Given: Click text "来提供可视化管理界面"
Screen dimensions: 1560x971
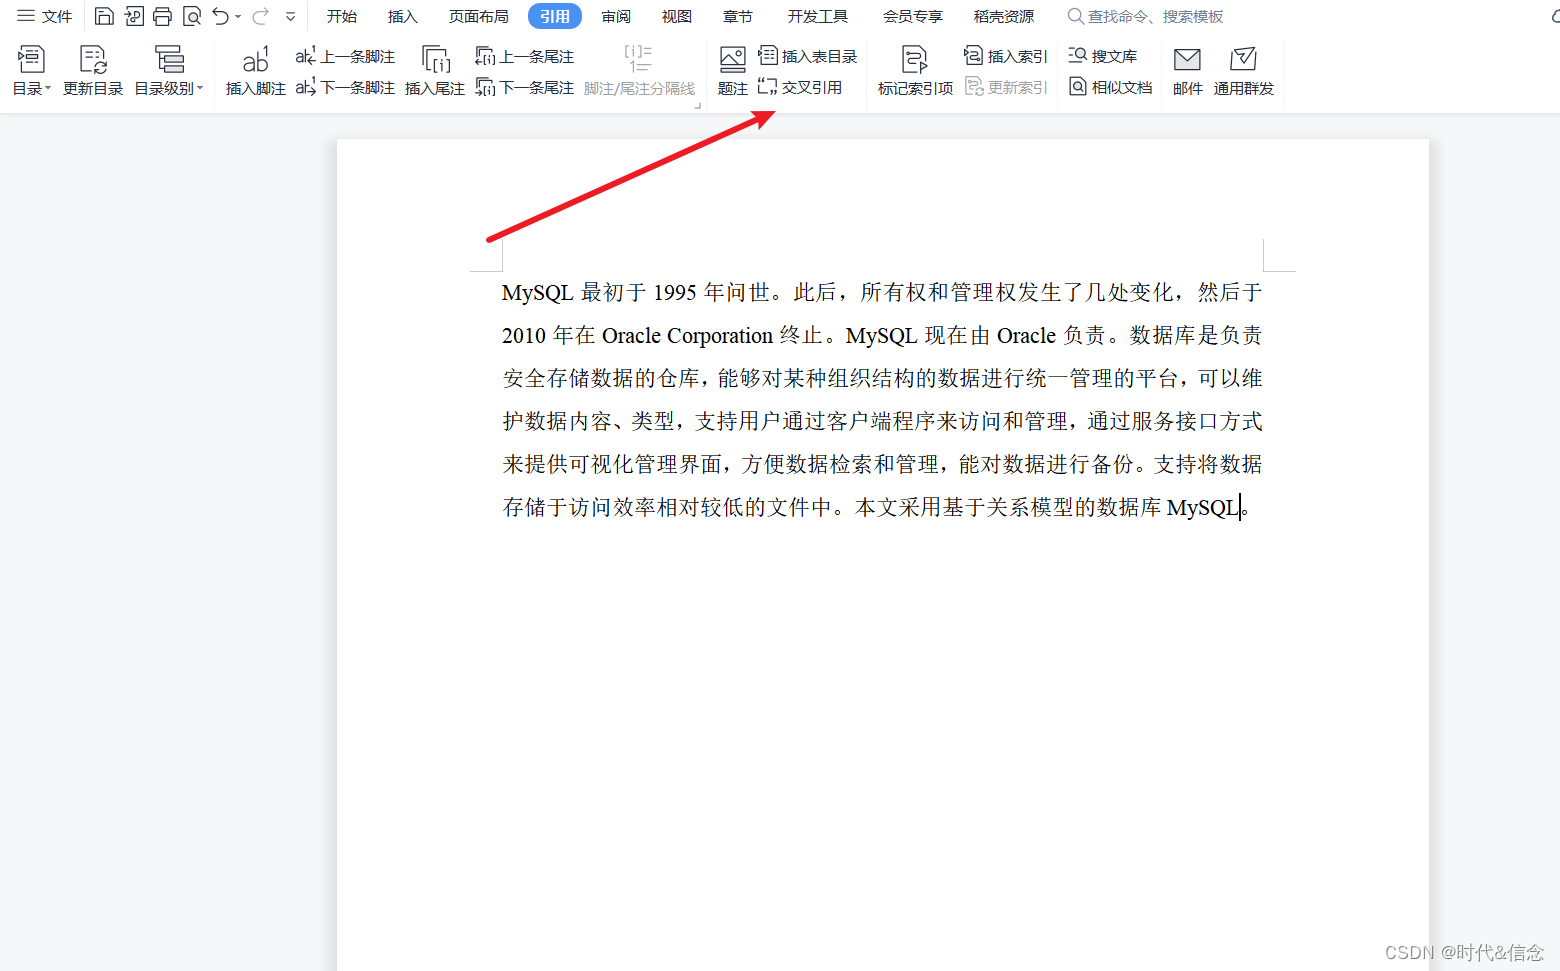Looking at the screenshot, I should [x=612, y=464].
